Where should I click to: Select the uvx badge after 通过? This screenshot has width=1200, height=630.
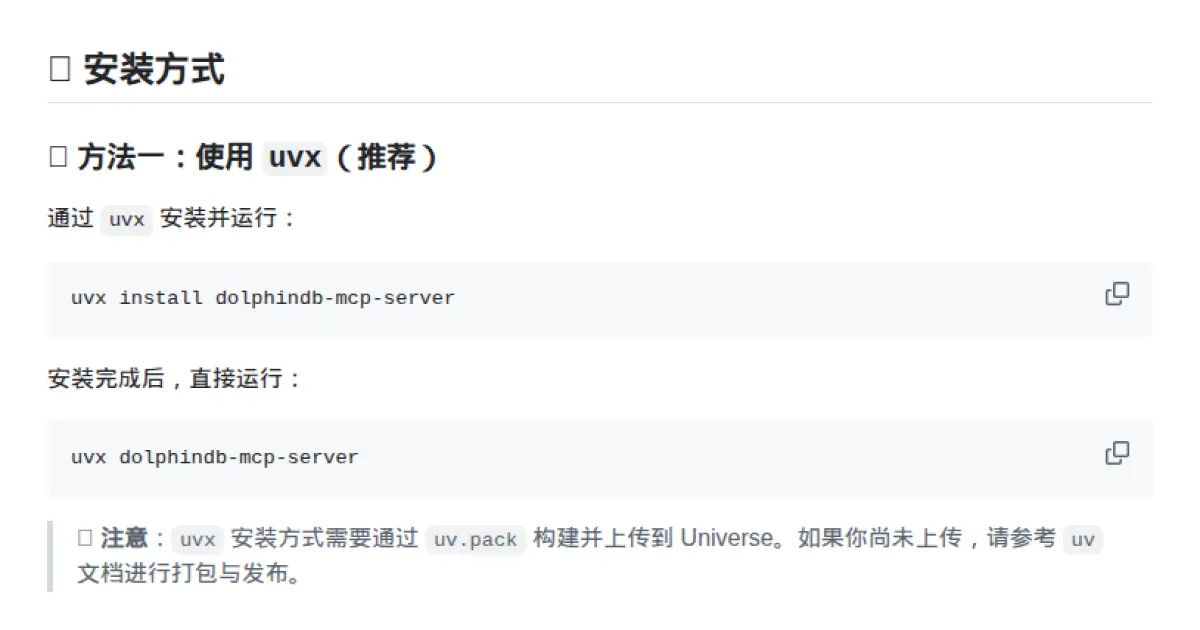pyautogui.click(x=126, y=219)
